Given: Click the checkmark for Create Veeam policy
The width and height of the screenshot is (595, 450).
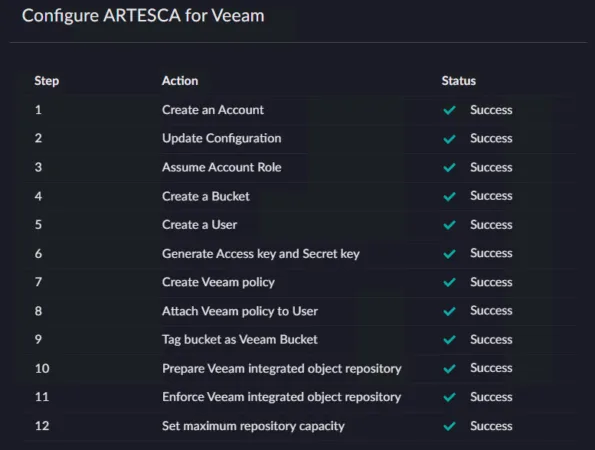Looking at the screenshot, I should tap(450, 283).
